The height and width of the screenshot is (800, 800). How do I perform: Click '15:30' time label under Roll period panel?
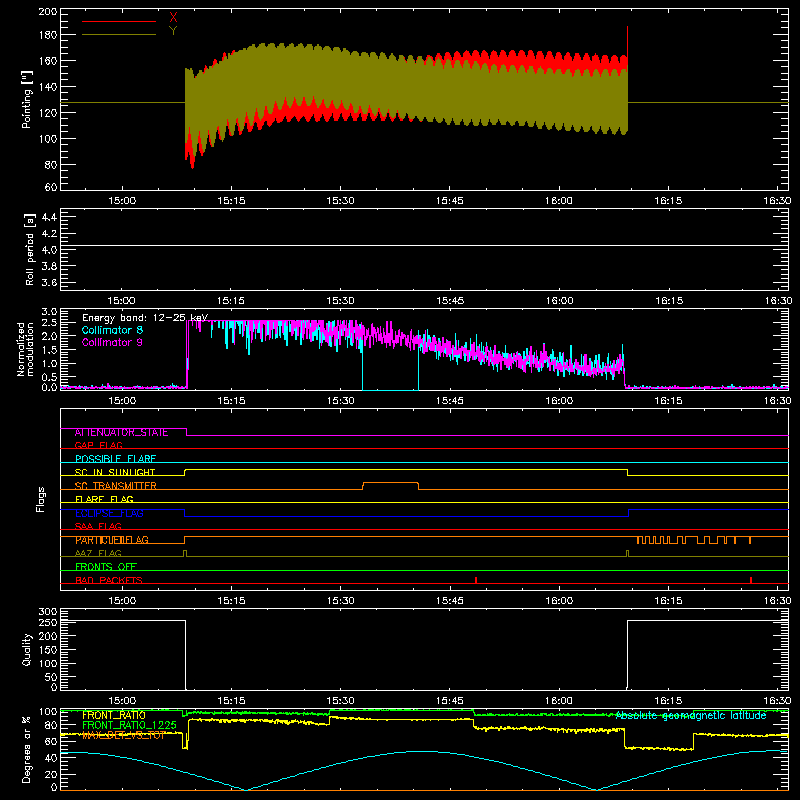click(x=340, y=301)
